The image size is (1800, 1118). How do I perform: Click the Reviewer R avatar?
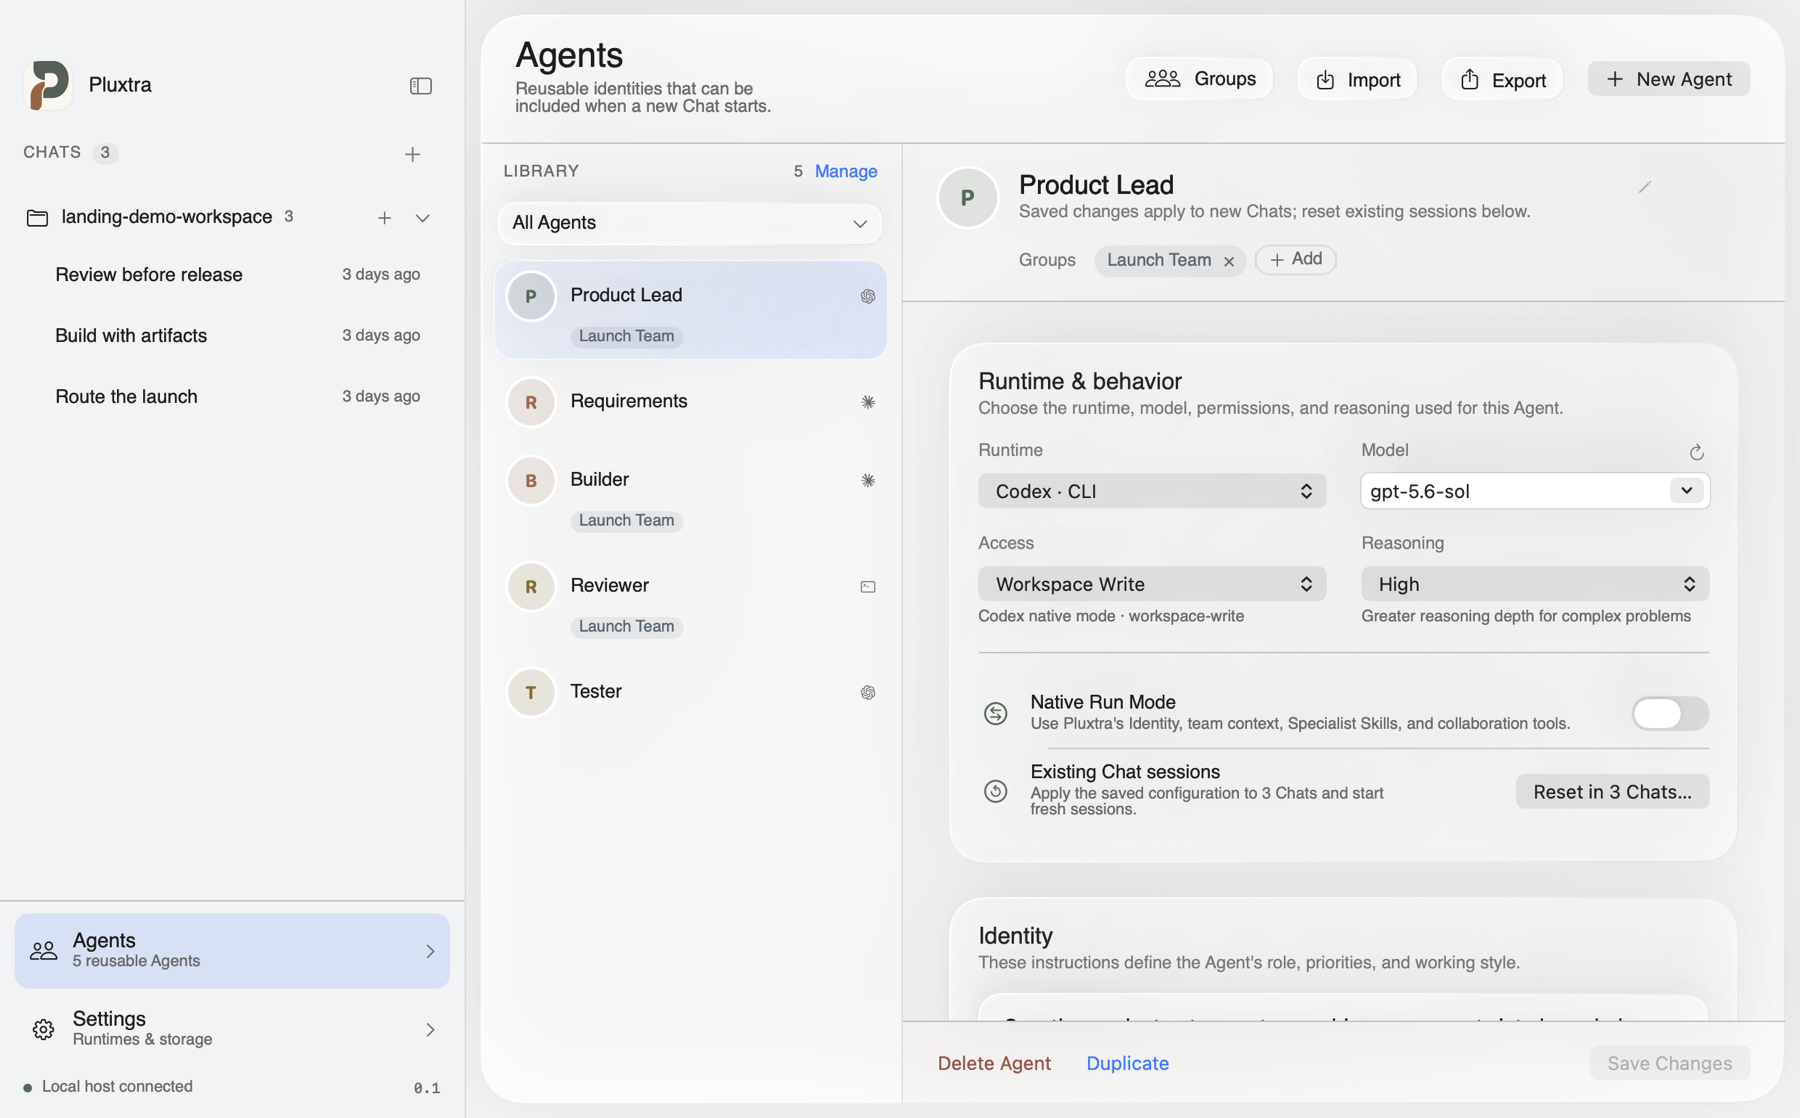[x=531, y=586]
